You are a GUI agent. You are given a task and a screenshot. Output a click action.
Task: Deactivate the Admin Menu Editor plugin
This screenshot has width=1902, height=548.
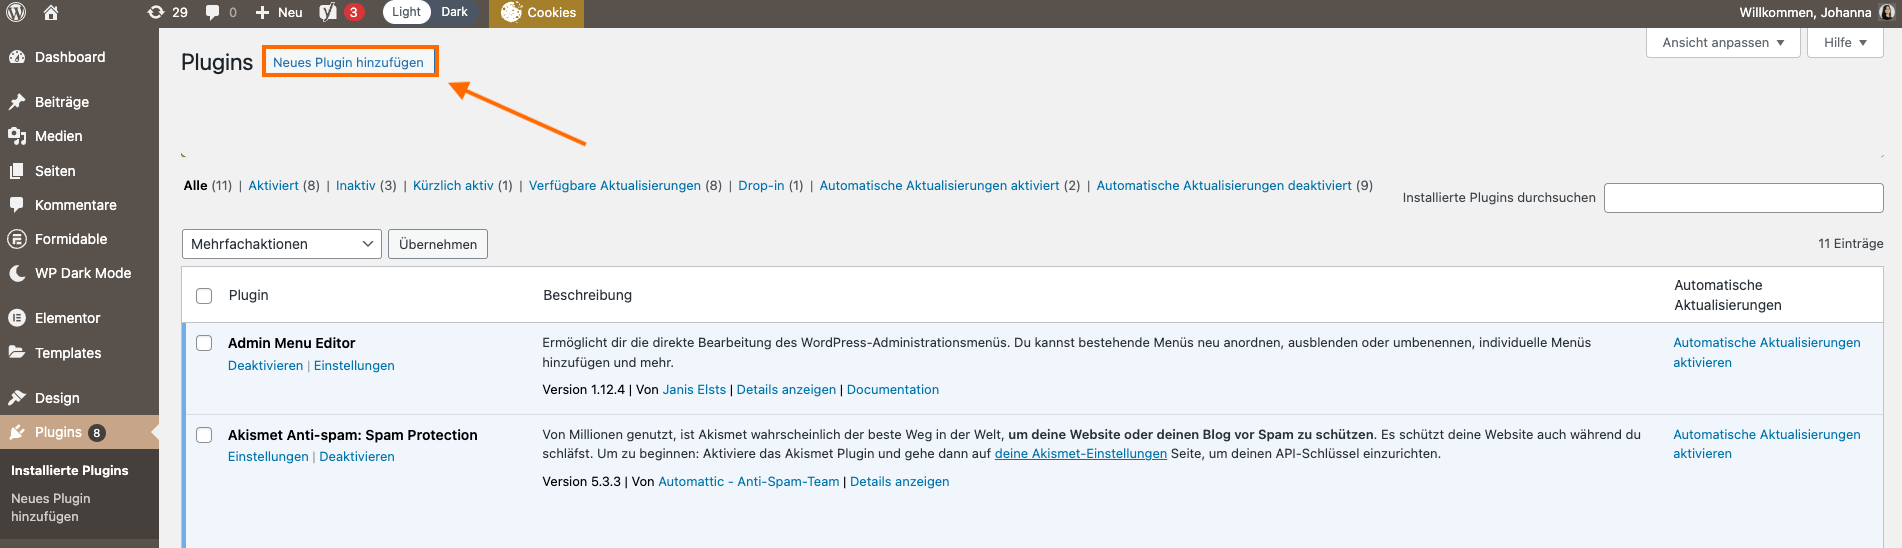(265, 365)
